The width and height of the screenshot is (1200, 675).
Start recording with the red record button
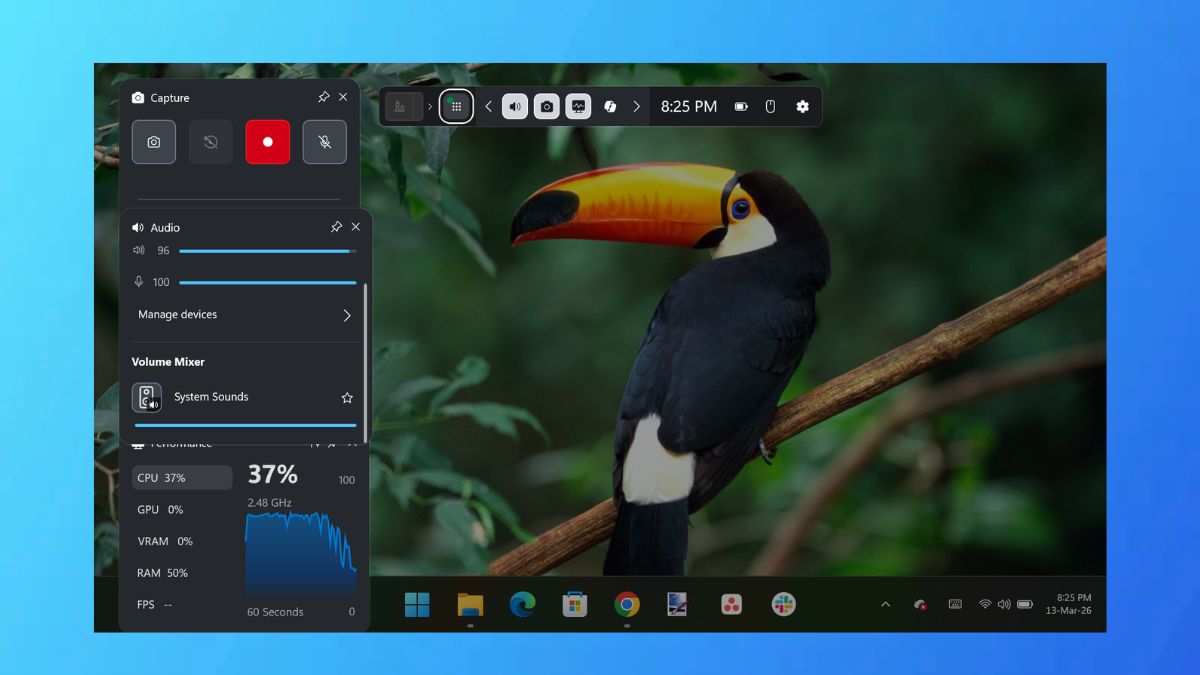(267, 141)
